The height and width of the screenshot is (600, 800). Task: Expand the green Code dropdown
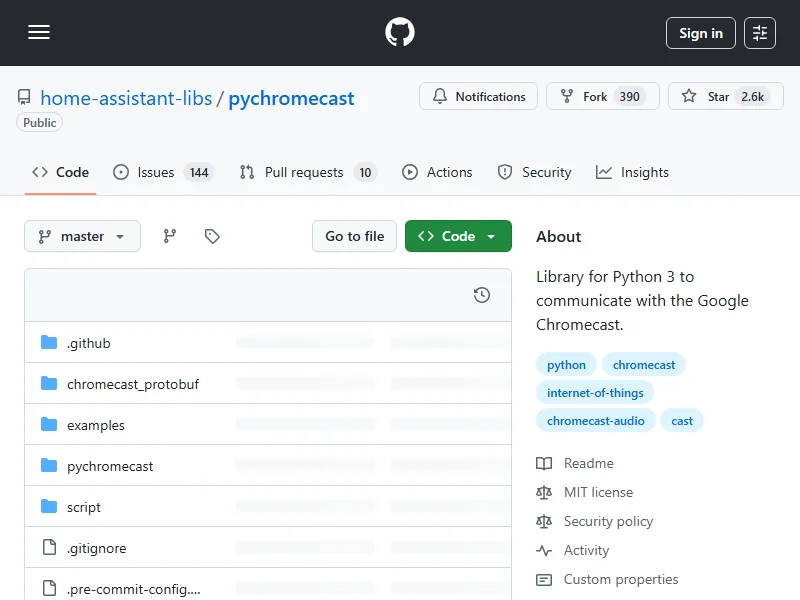[458, 236]
